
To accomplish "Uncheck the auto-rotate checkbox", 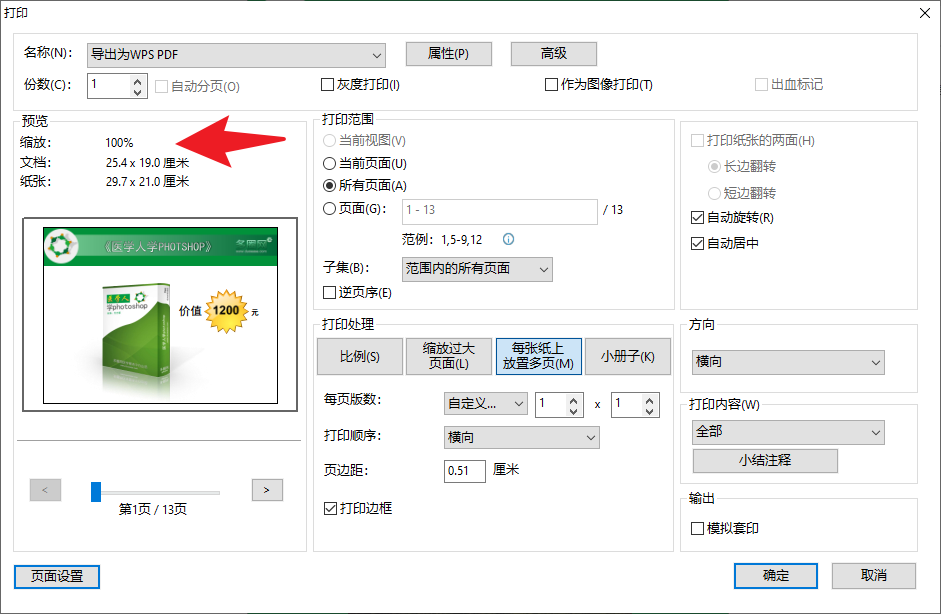I will click(x=698, y=217).
